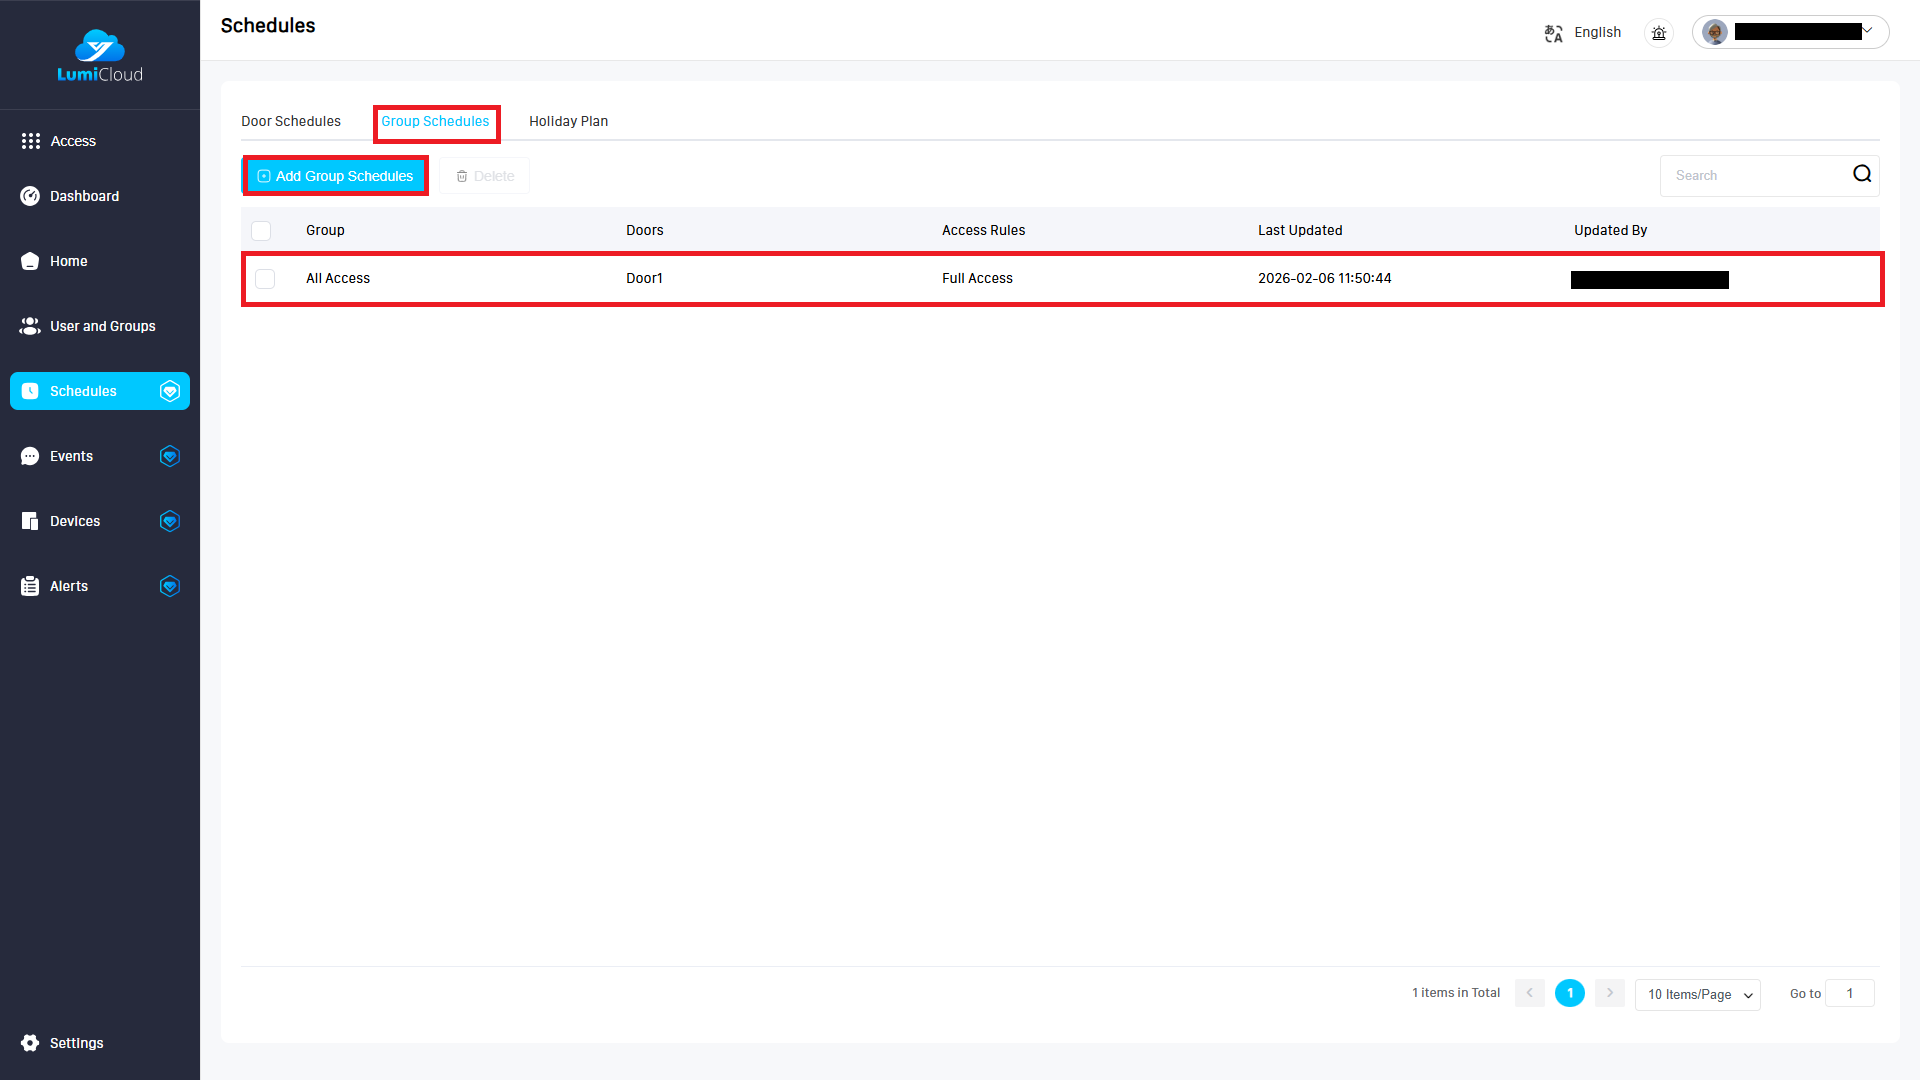Click the alarm notification icon in header
Image resolution: width=1920 pixels, height=1080 pixels.
[x=1658, y=33]
